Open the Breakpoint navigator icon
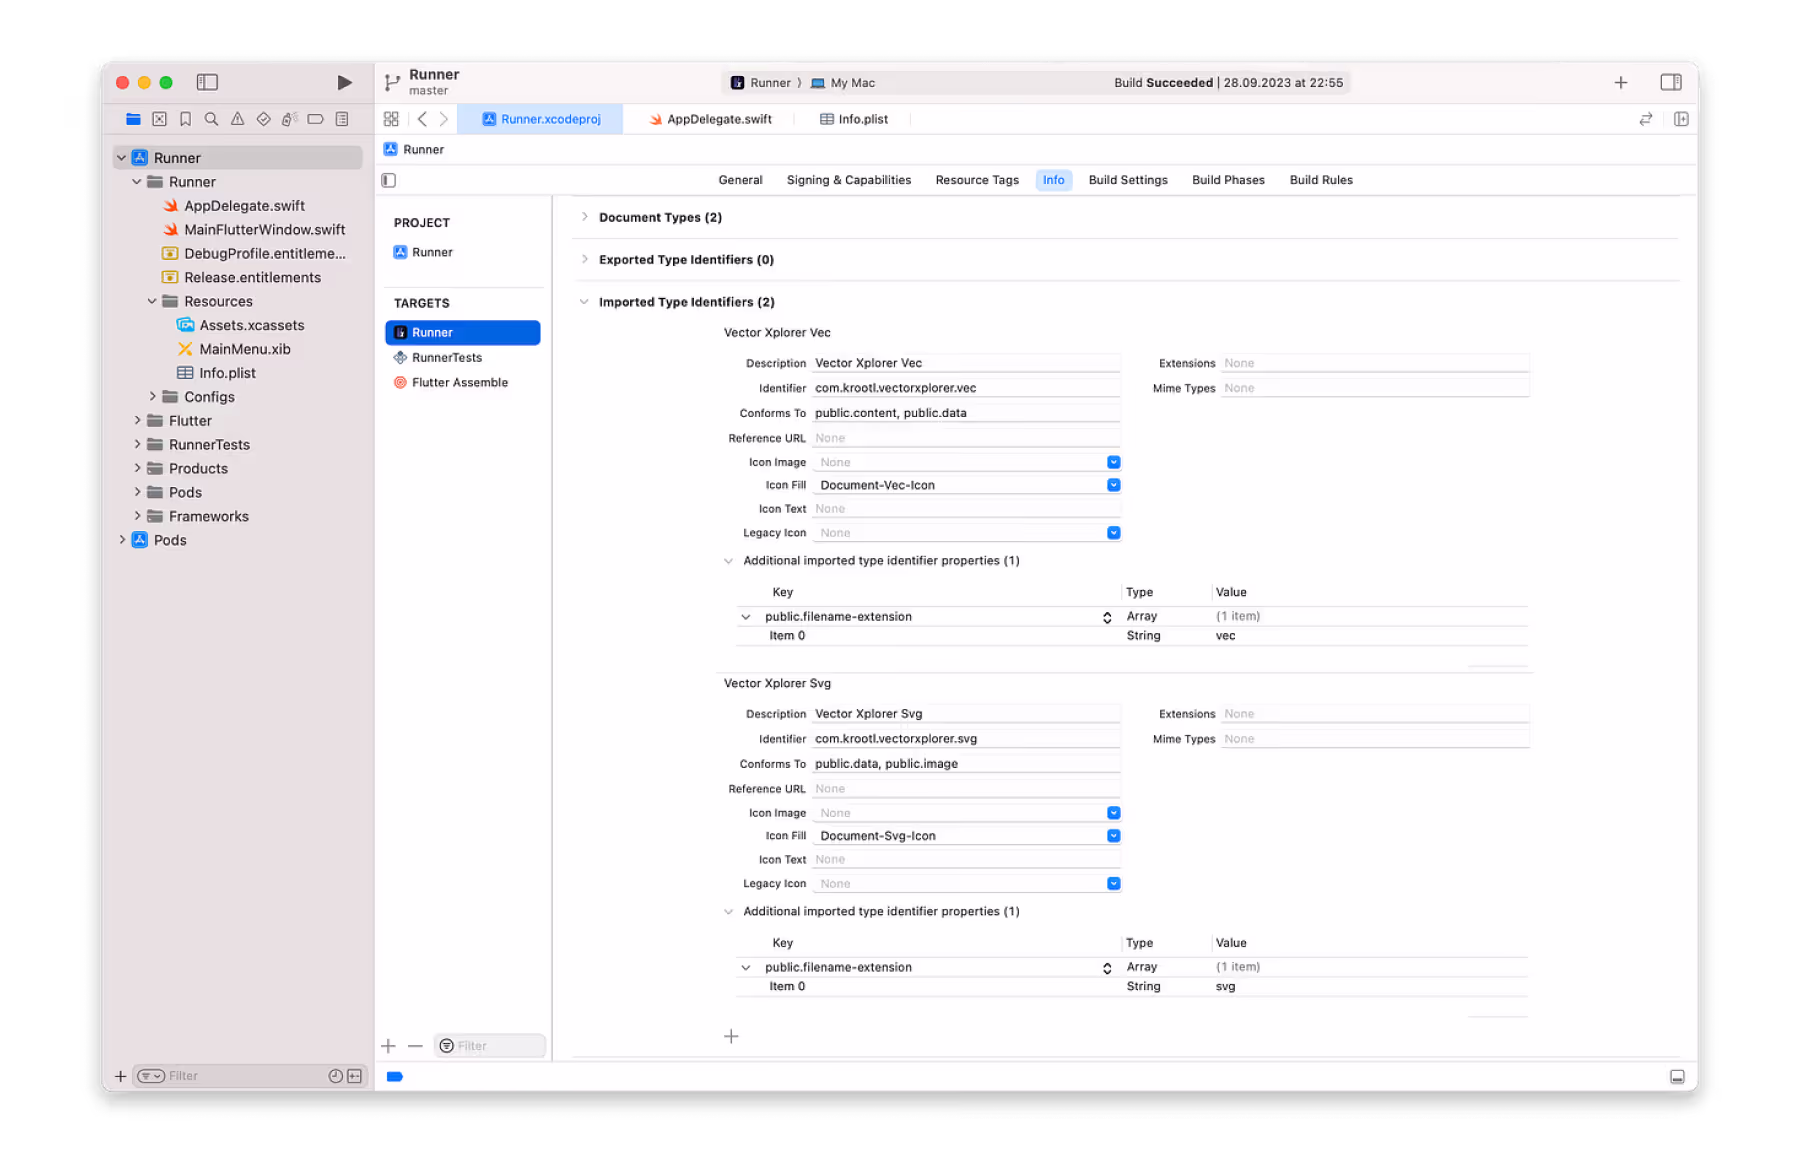Screen dimensions: 1800x1154 [315, 119]
